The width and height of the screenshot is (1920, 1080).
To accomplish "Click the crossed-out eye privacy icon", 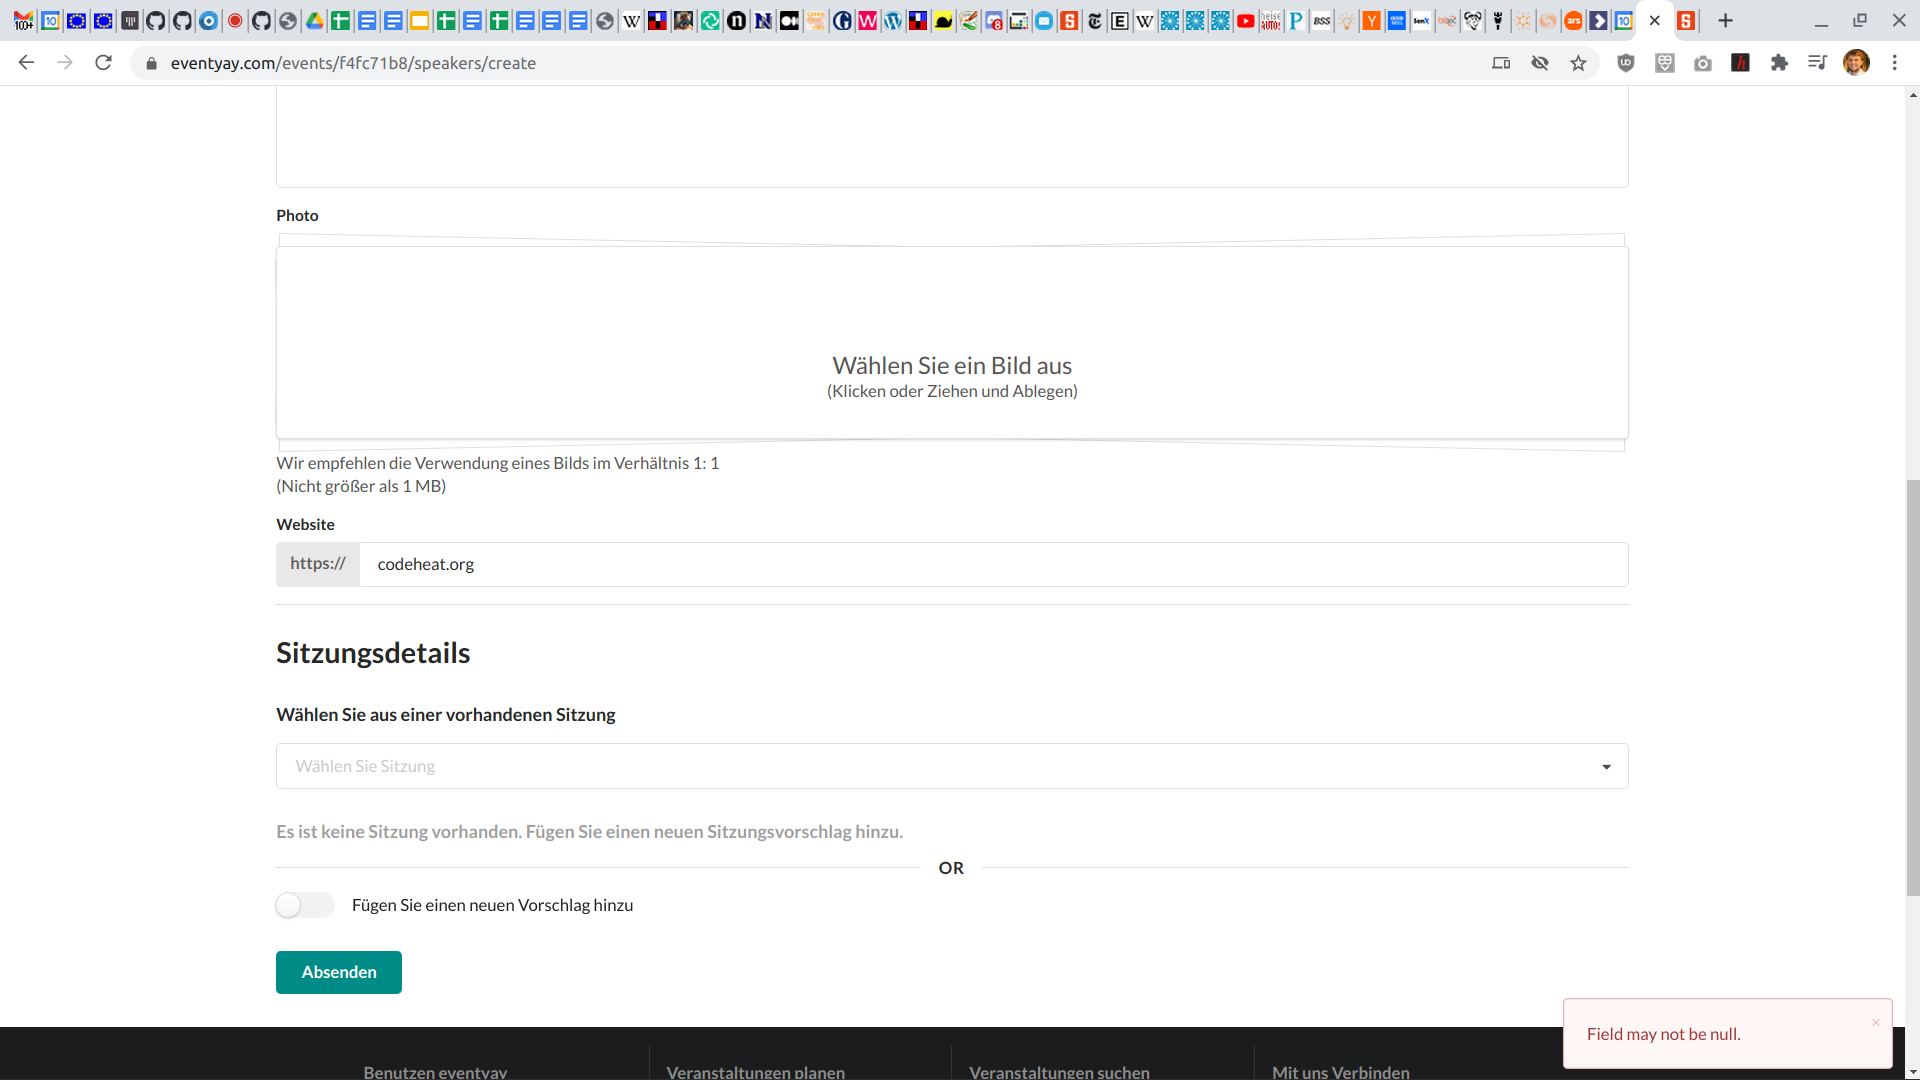I will pyautogui.click(x=1540, y=62).
